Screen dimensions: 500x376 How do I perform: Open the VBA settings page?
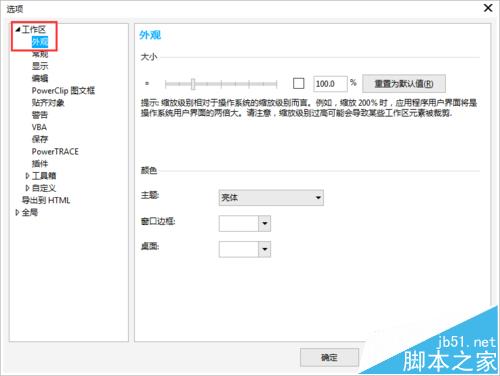tap(39, 127)
